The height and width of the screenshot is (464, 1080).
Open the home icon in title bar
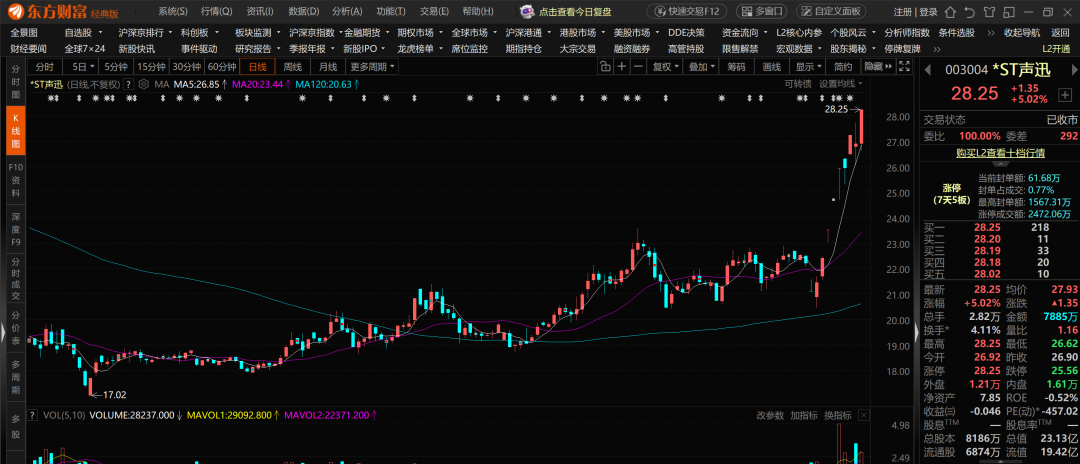pos(951,12)
